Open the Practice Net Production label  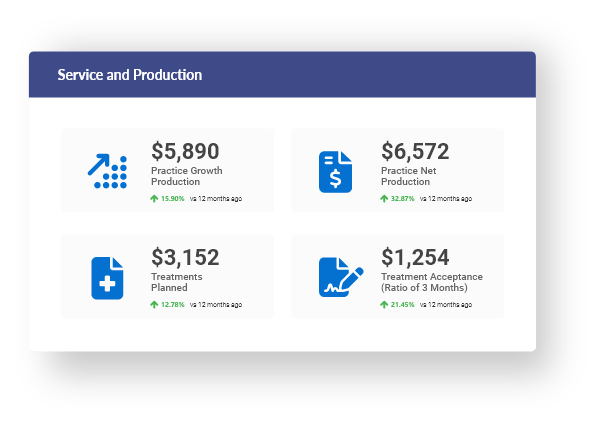[408, 176]
